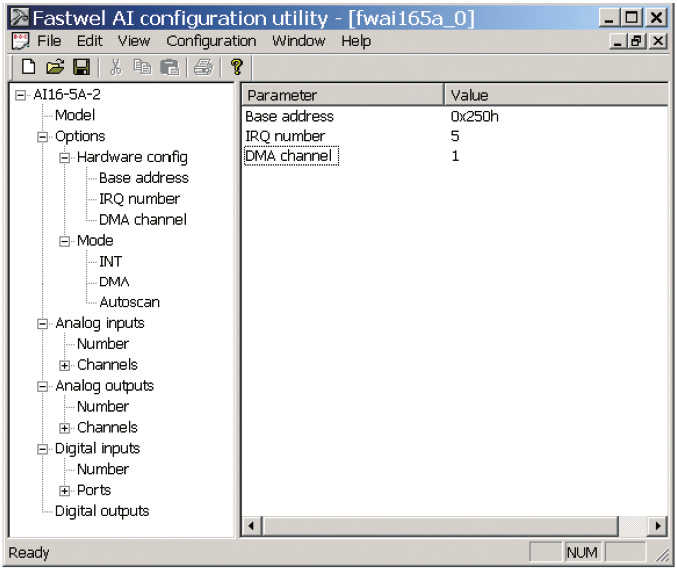Screen dimensions: 677x573
Task: Open the Configuration menu
Action: (211, 41)
